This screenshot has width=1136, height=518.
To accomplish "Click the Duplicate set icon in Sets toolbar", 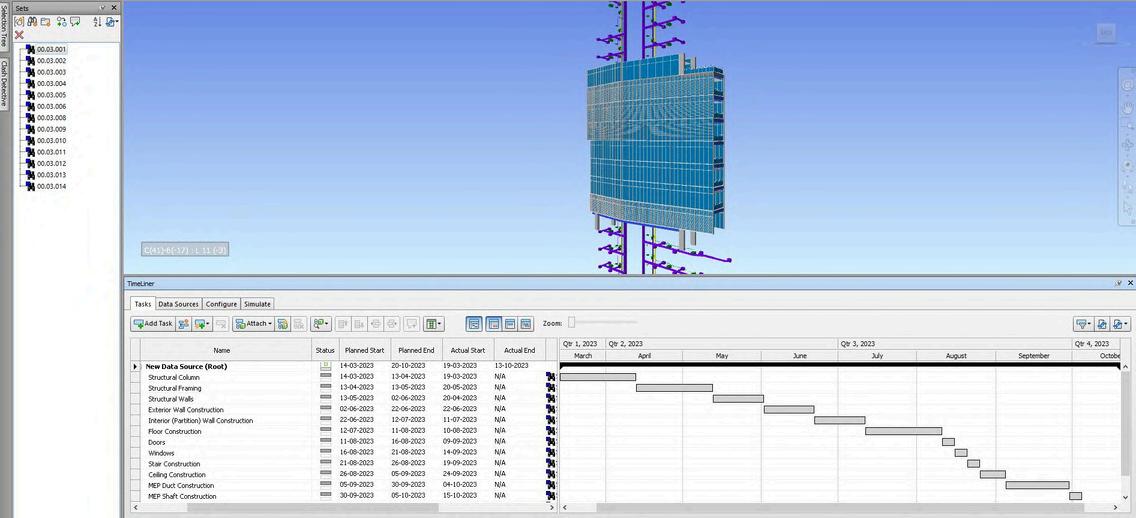I will (x=62, y=22).
